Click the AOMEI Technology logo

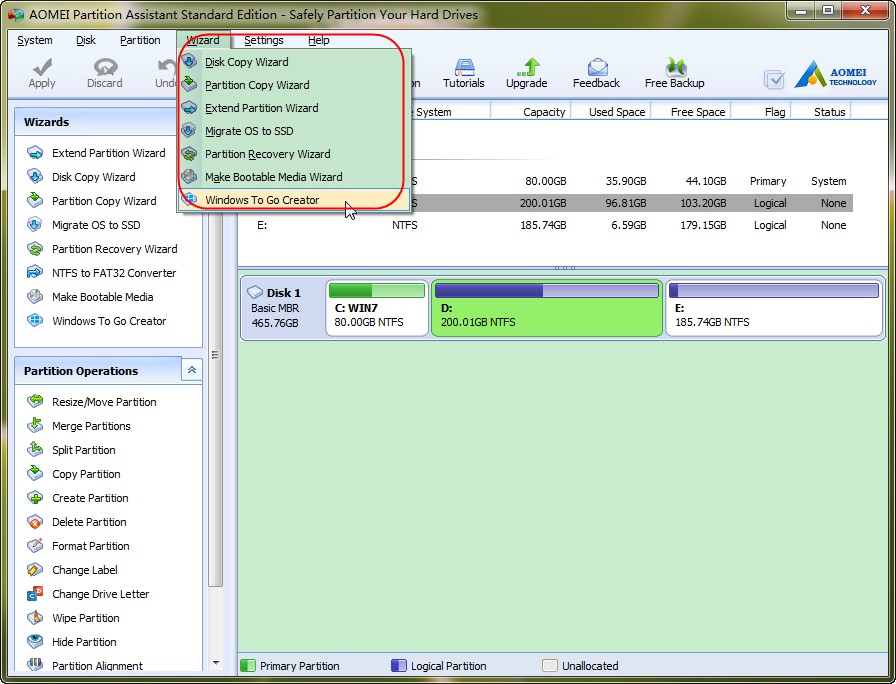835,75
